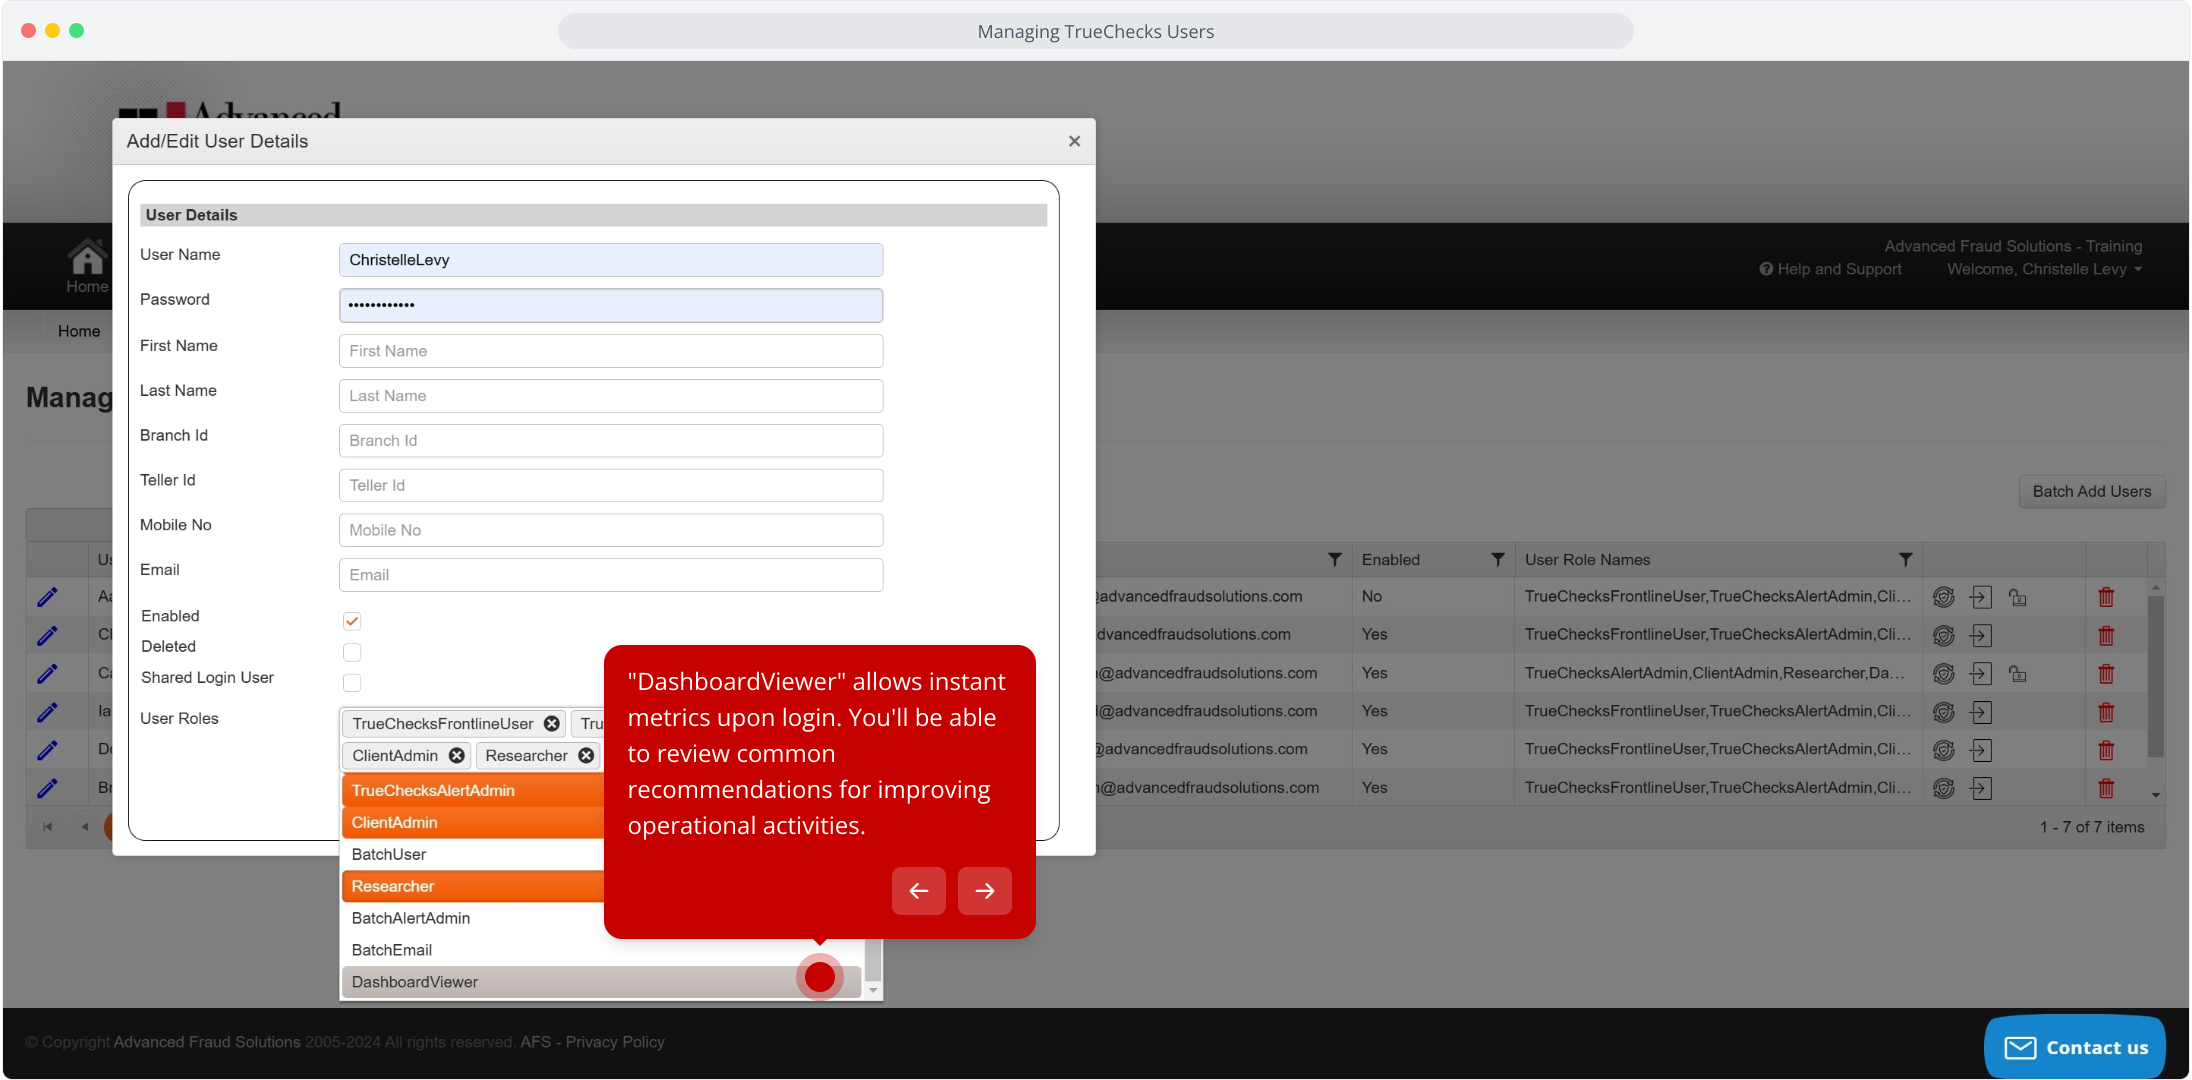
Task: Focus the Password field
Action: (x=611, y=305)
